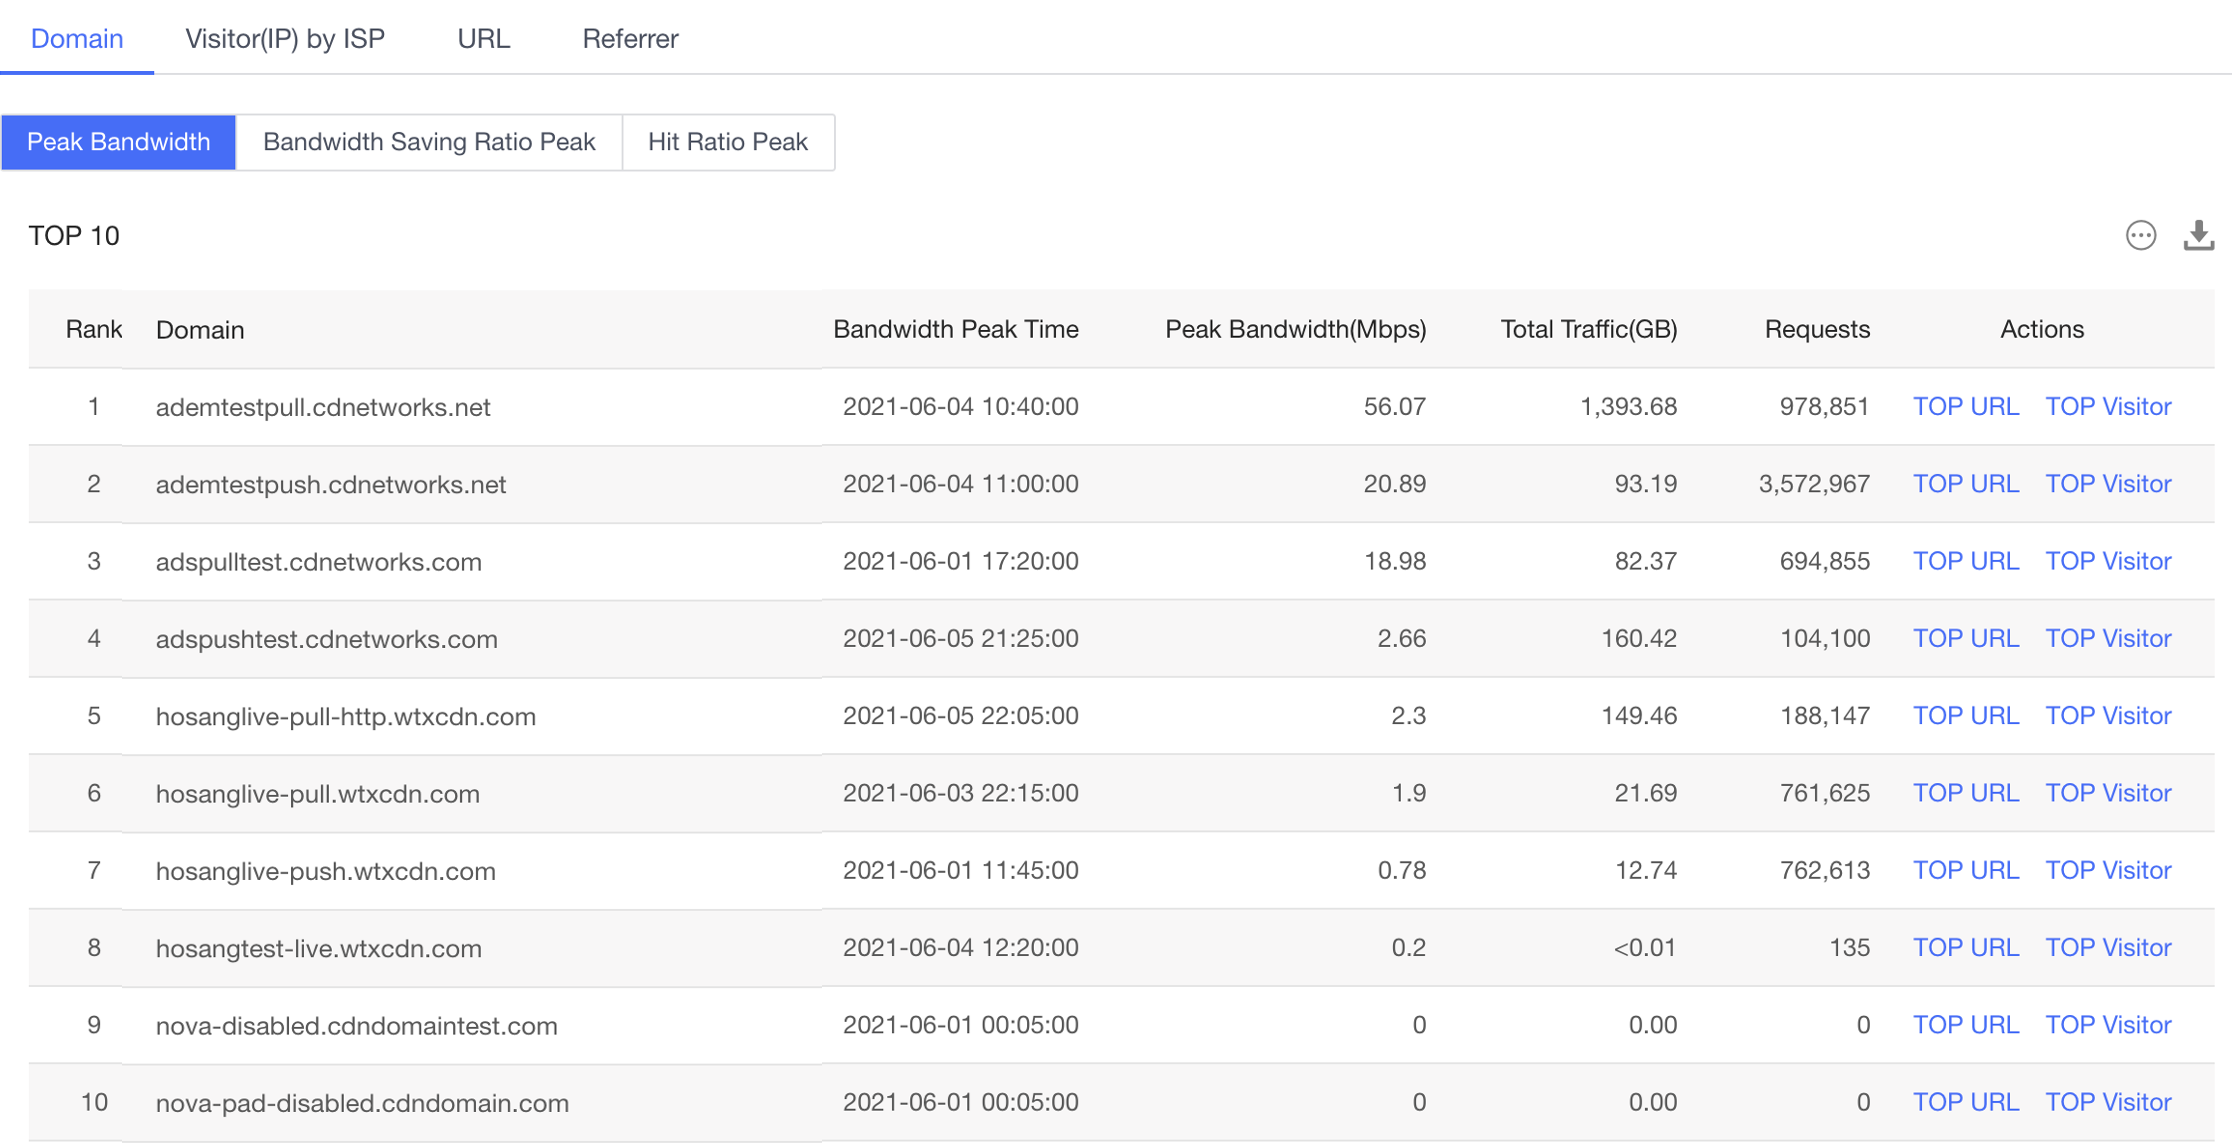Viewport: 2232px width, 1146px height.
Task: Switch to the Visitor(IP) by ISP tab
Action: (x=286, y=38)
